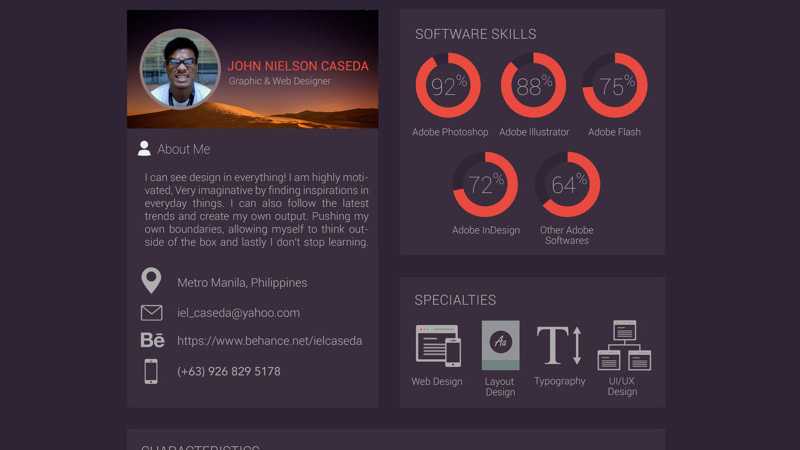Click the About Me person icon
Screen dimensions: 800x450
(144, 149)
